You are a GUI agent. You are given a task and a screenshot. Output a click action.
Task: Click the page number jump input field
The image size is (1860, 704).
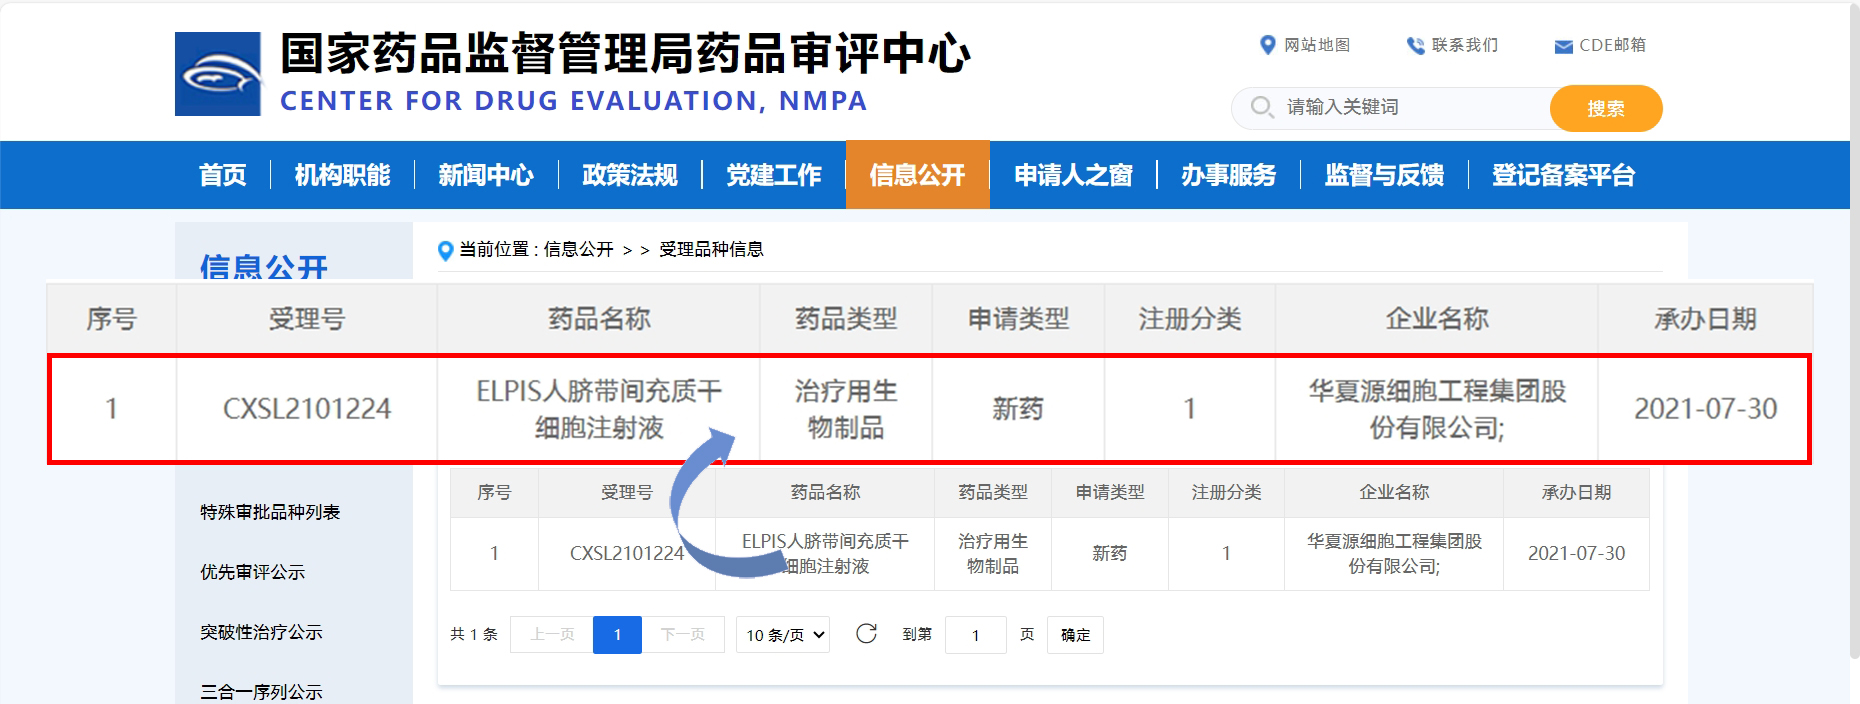pos(975,635)
